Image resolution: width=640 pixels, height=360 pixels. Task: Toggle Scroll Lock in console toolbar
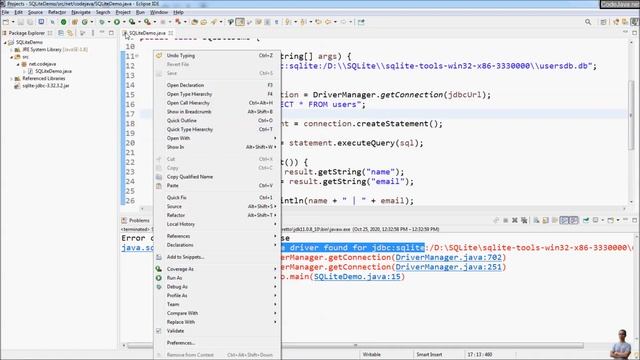click(545, 220)
